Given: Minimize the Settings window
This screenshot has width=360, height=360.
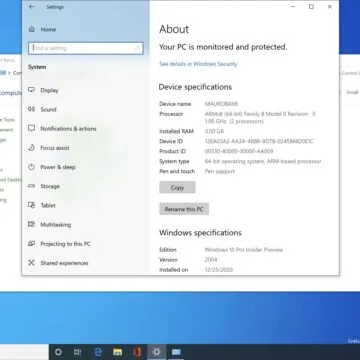Looking at the screenshot, I should [293, 7].
